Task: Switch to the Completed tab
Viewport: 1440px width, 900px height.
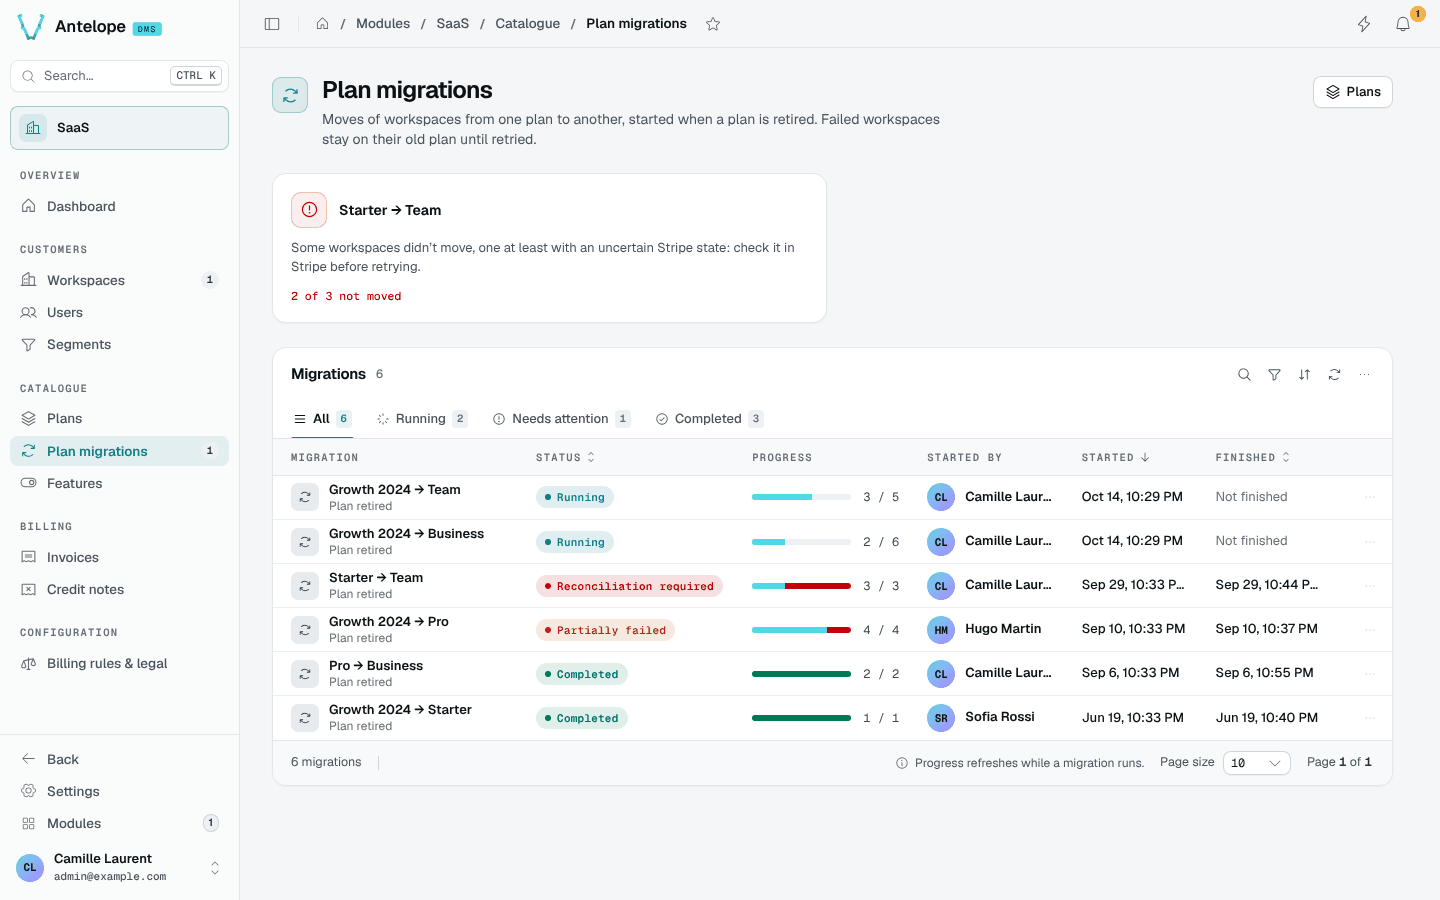Action: (709, 419)
